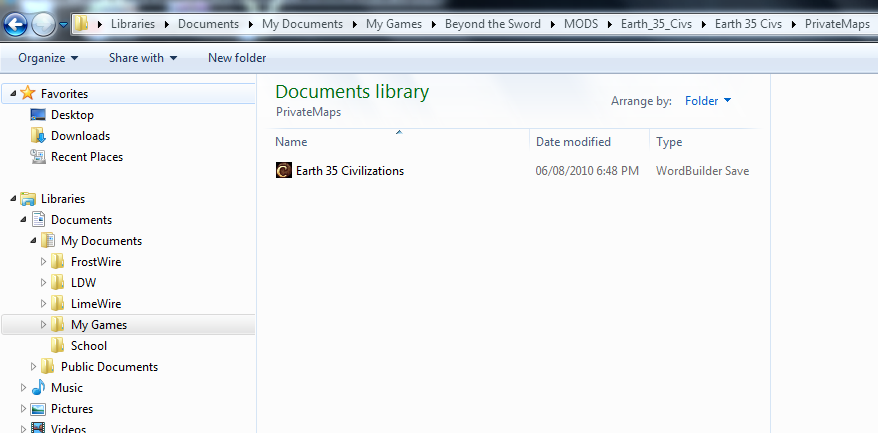Select Recent Places under Favorites
This screenshot has height=433, width=878.
coord(87,157)
